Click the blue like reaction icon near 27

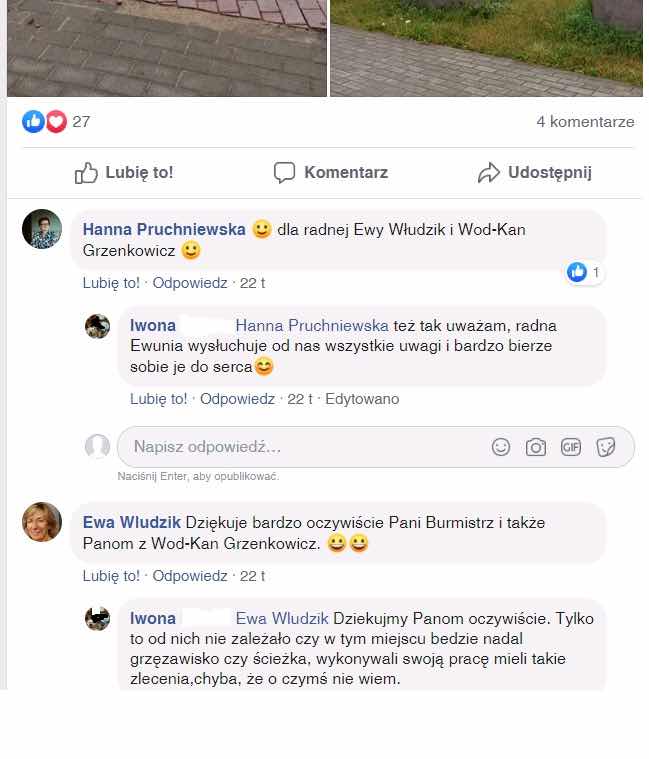coord(33,121)
